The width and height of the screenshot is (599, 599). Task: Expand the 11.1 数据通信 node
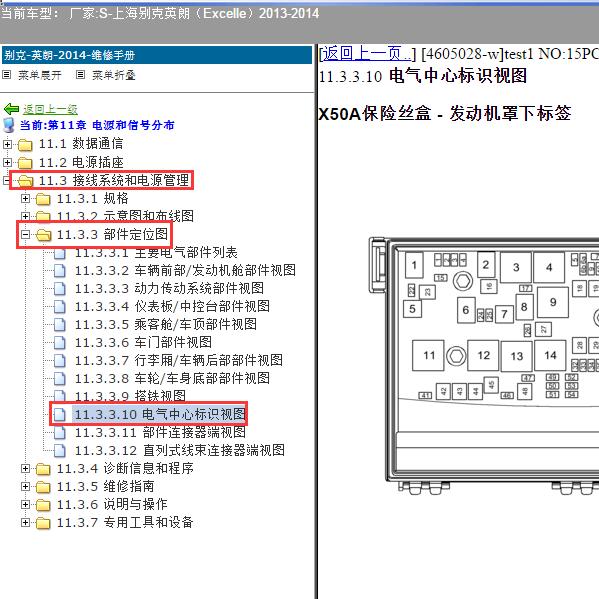coord(7,144)
